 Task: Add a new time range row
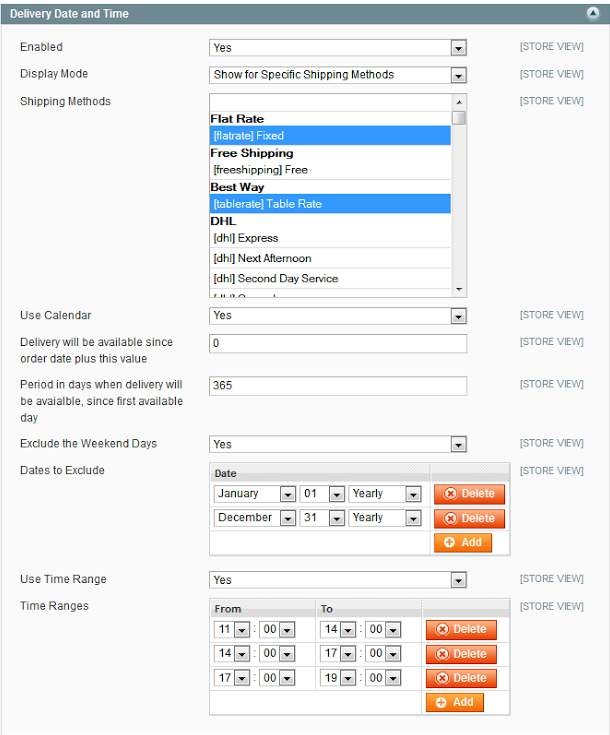454,702
